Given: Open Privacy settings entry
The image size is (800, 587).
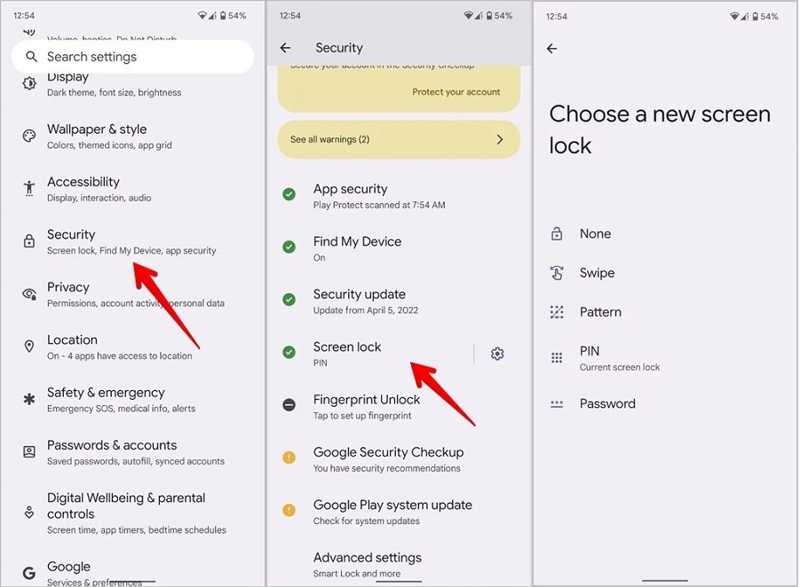Looking at the screenshot, I should point(133,294).
